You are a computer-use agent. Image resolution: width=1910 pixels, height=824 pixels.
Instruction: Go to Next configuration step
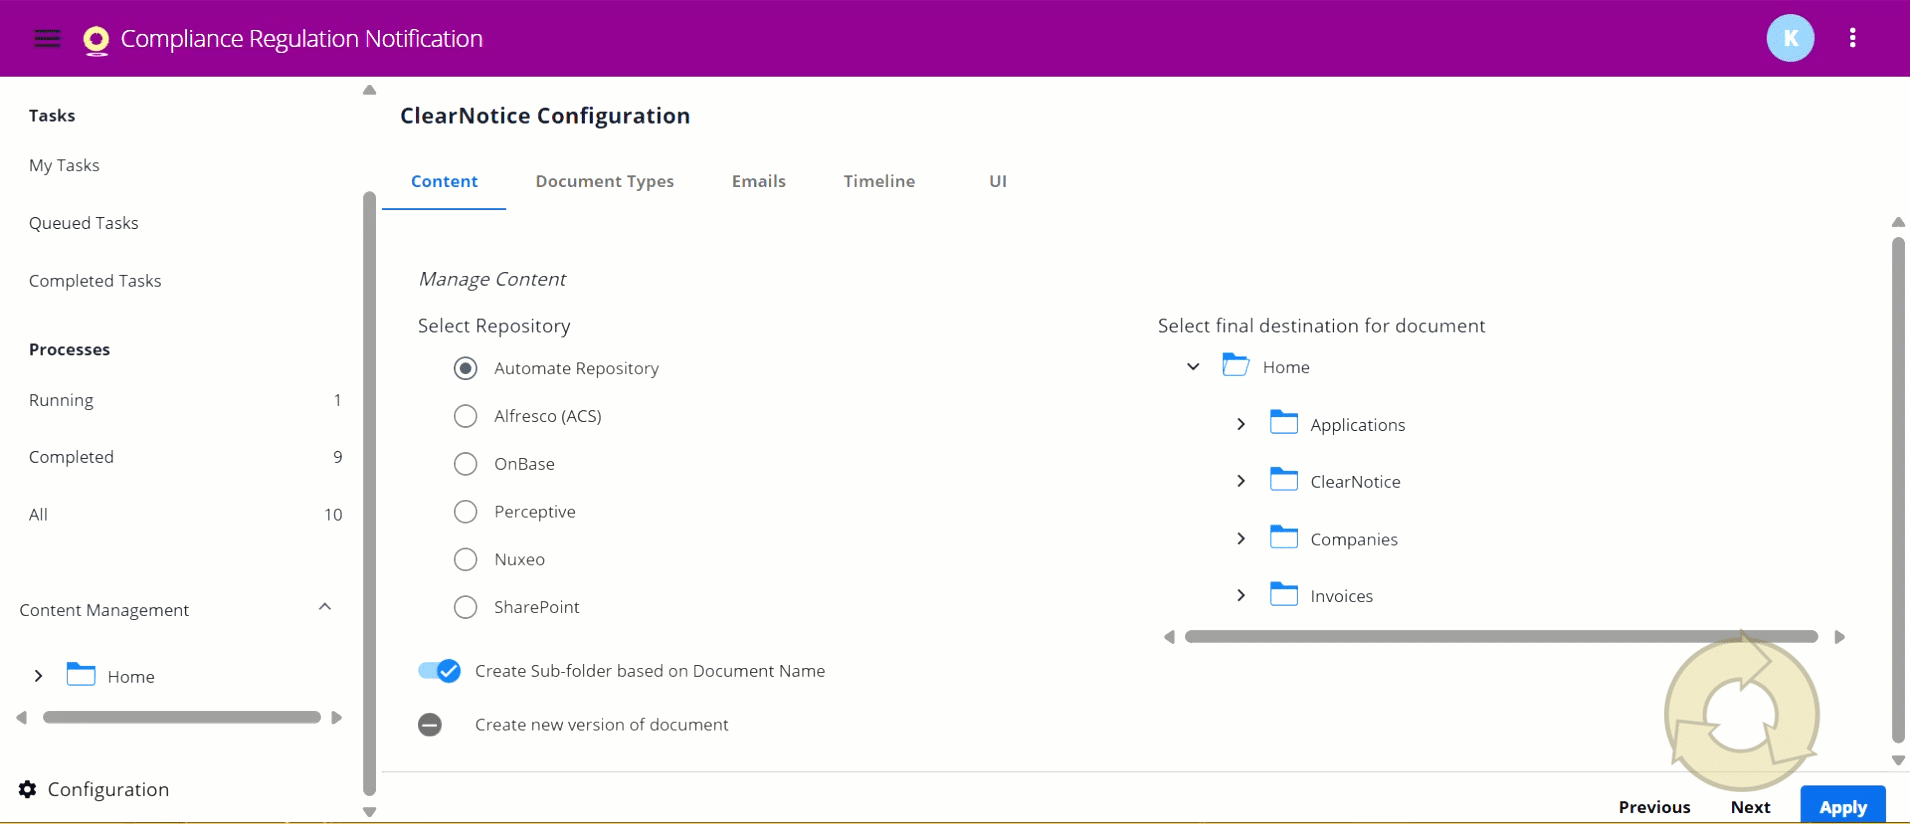1750,806
